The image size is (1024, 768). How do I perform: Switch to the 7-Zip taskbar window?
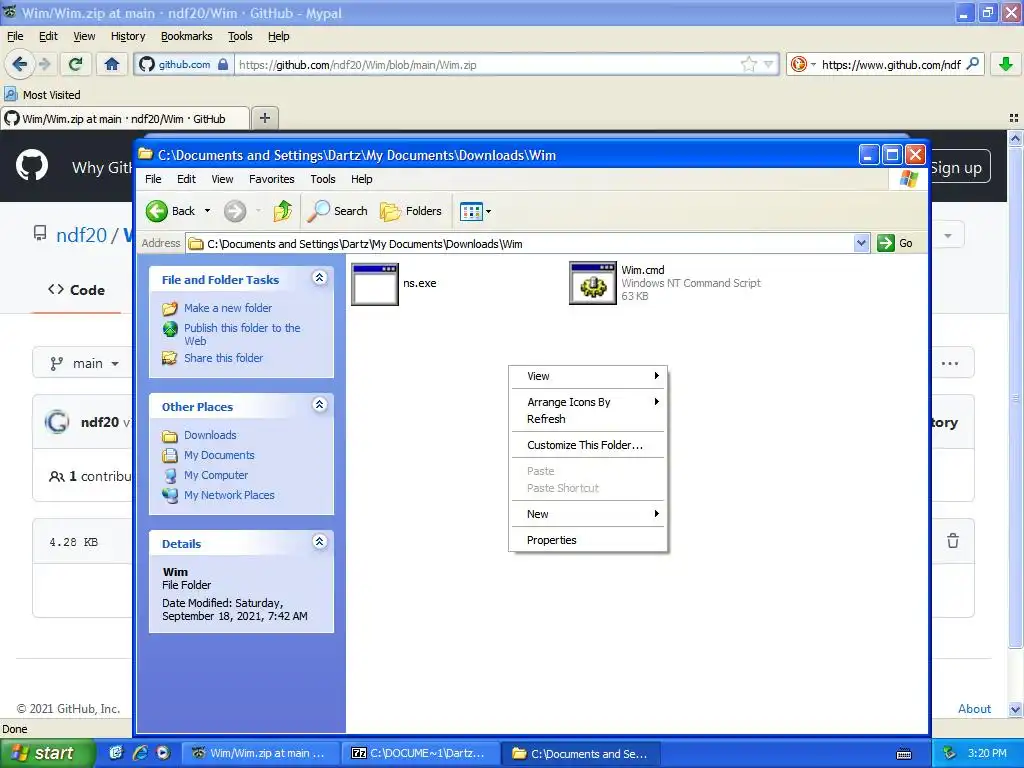click(x=421, y=753)
